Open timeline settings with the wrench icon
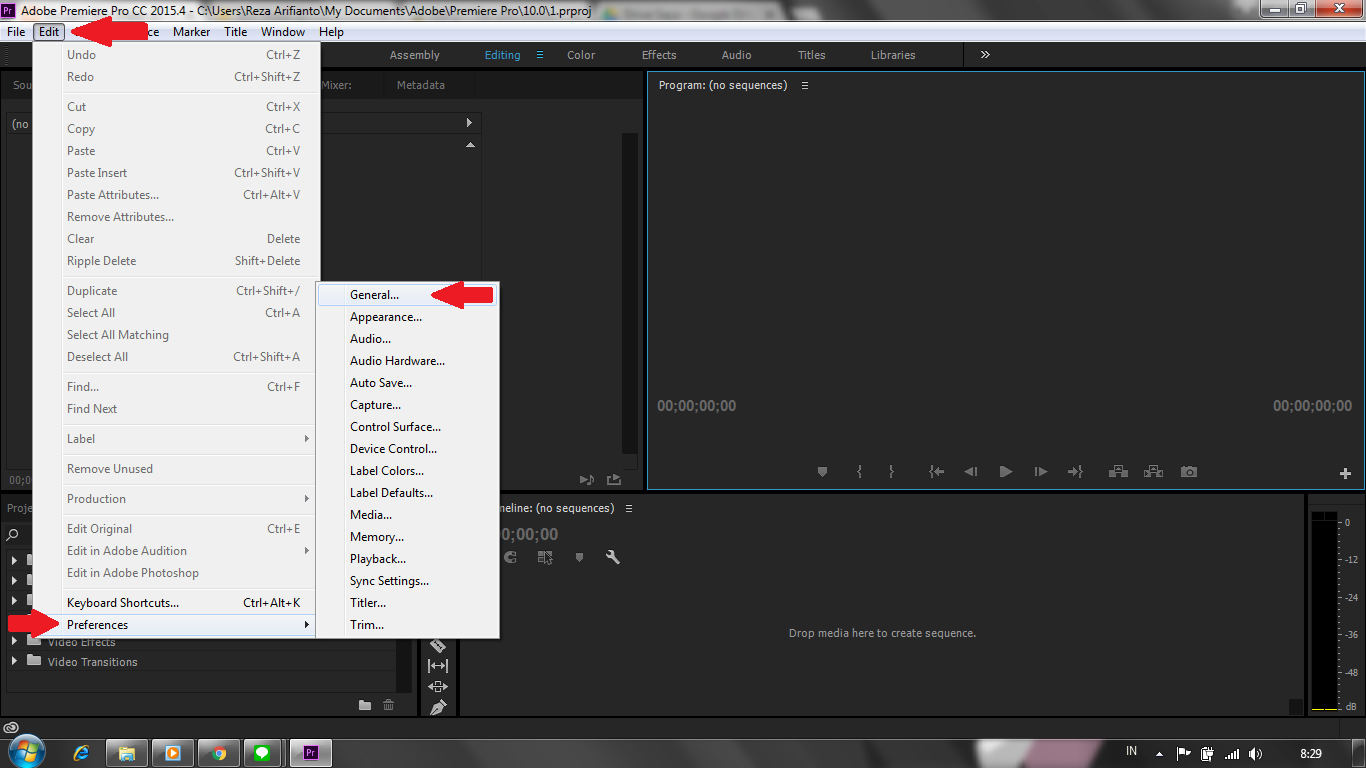 [613, 557]
